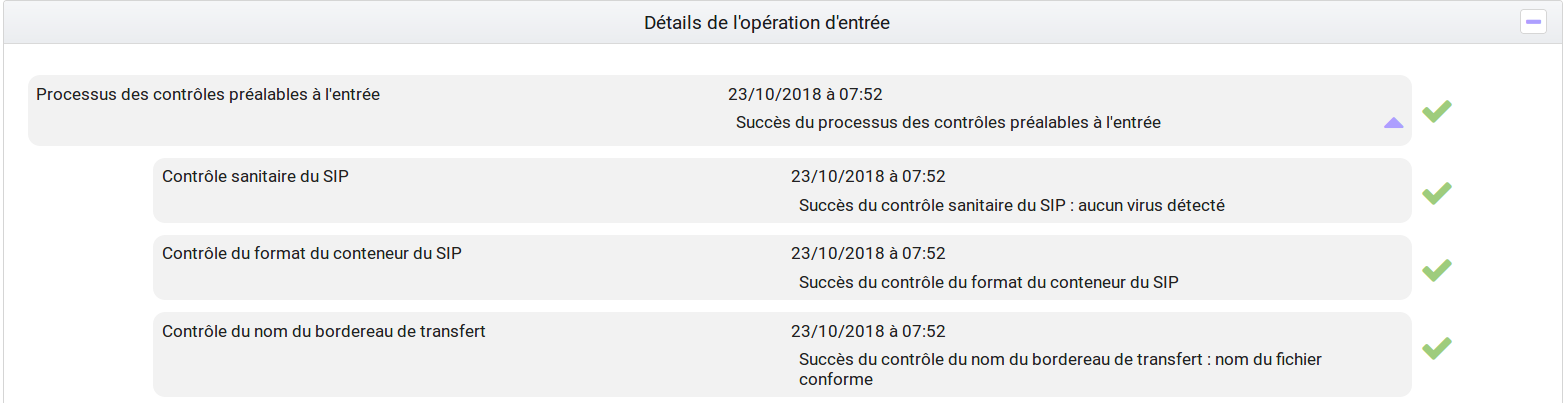The height and width of the screenshot is (403, 1563).
Task: Collapse the Processus des contrôles préalables sub-steps
Action: 1393,123
